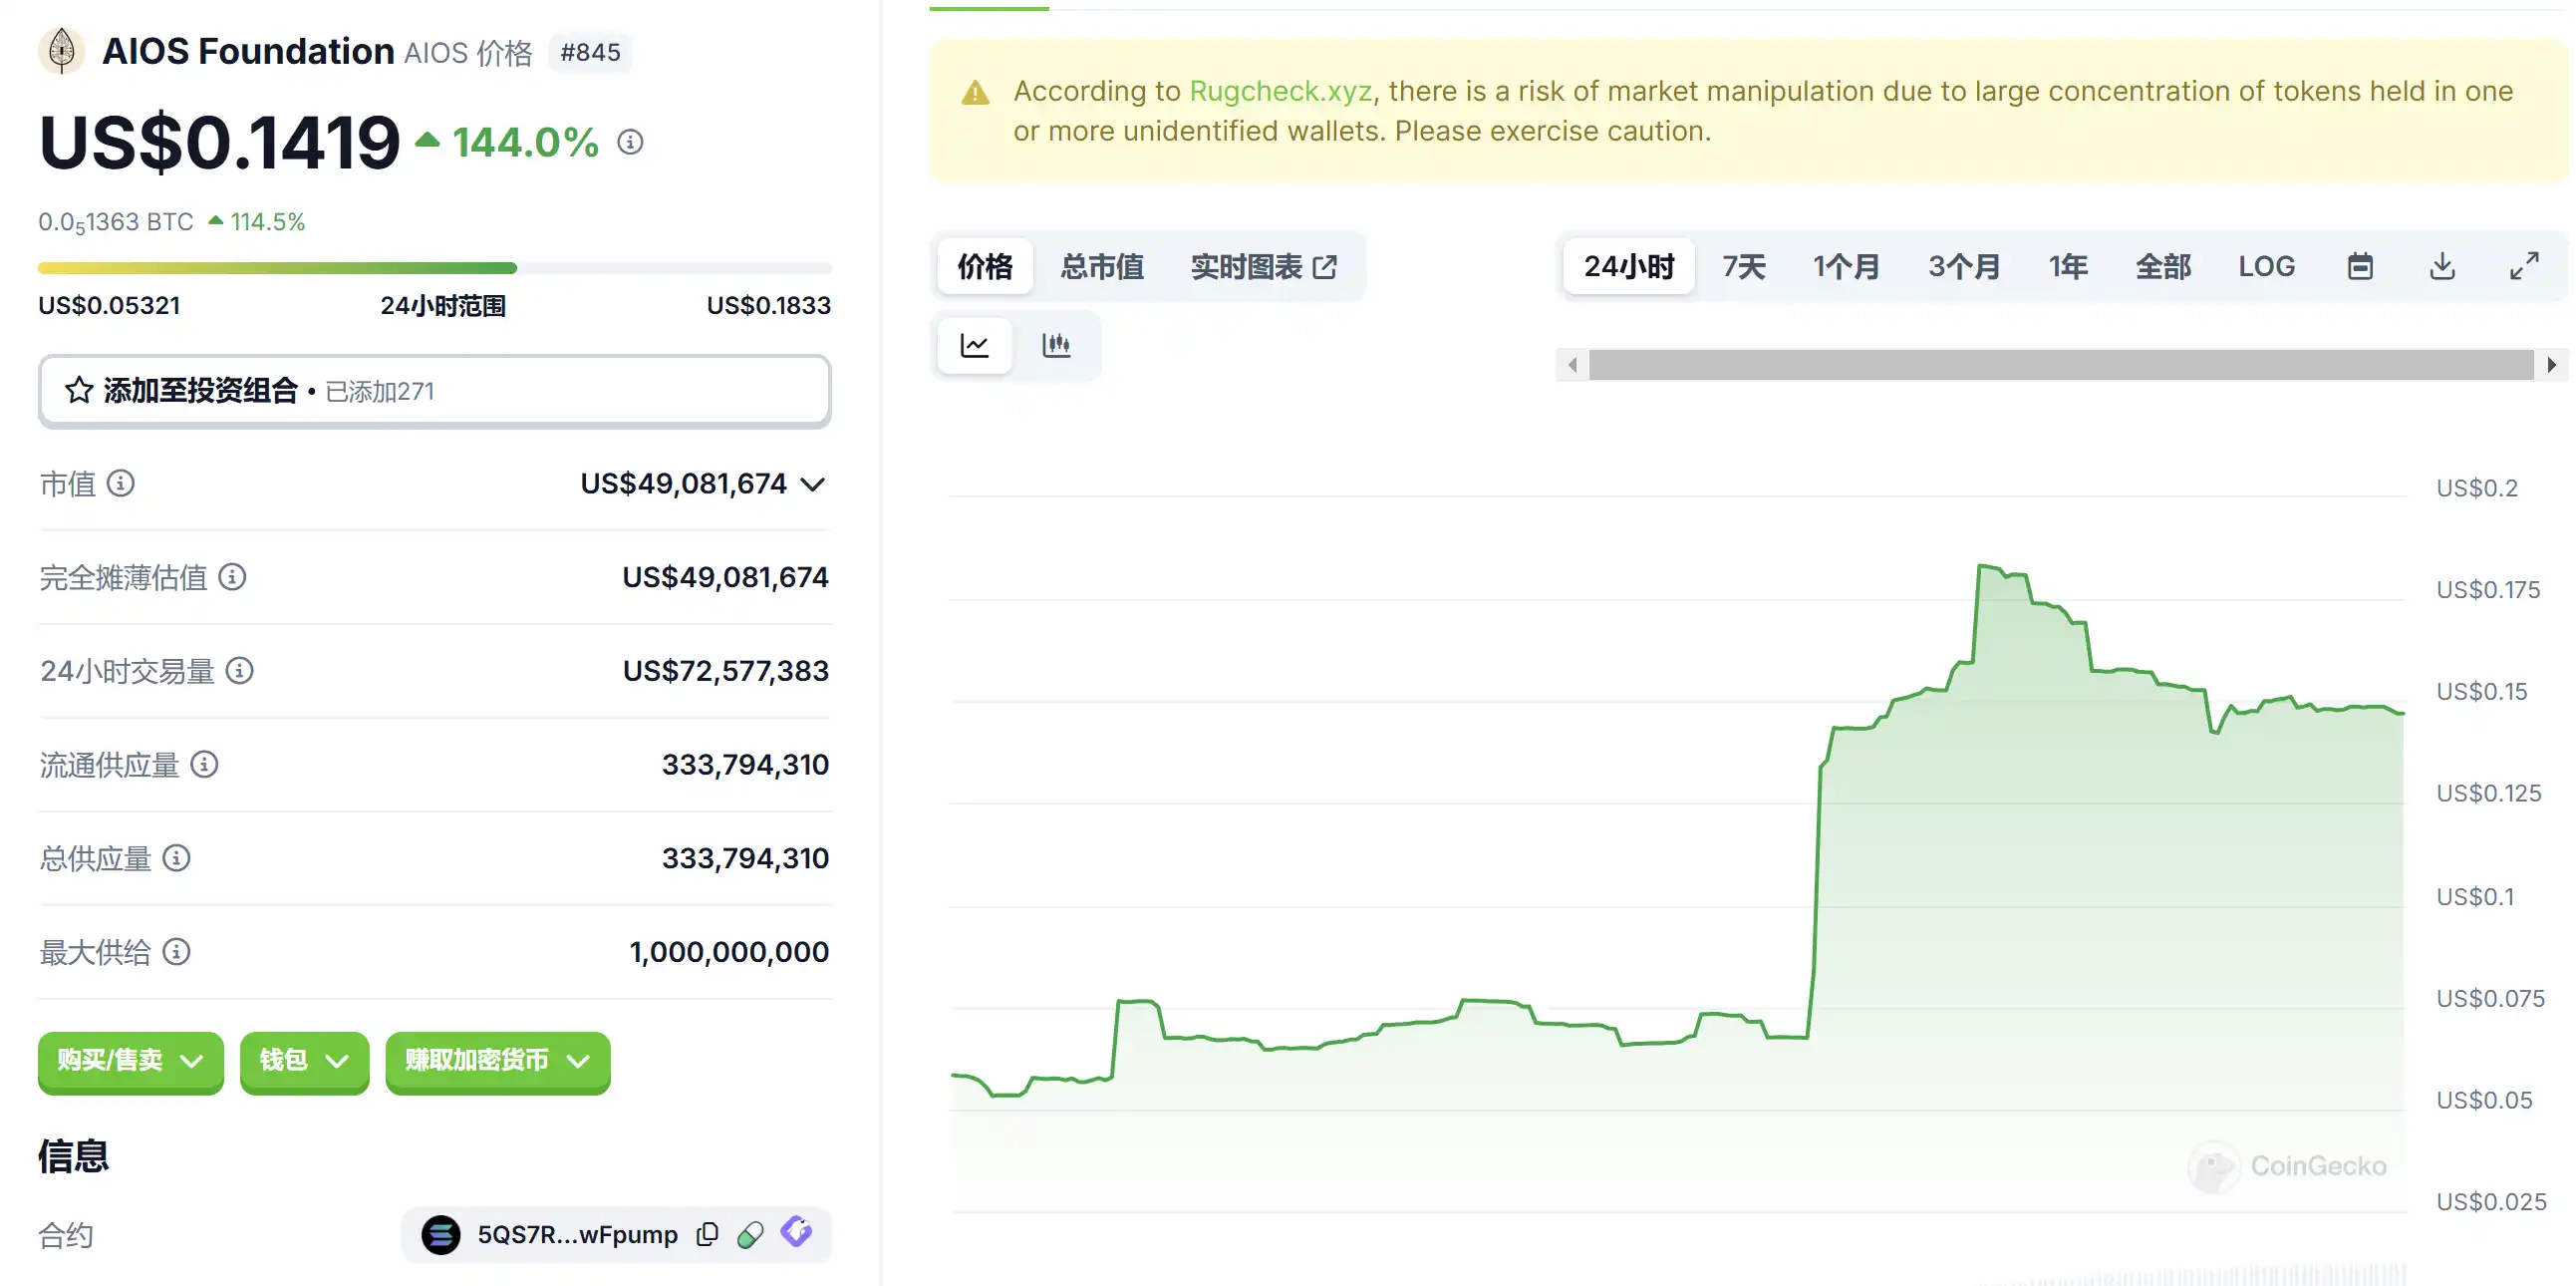The image size is (2576, 1286).
Task: Switch to the line chart view icon
Action: tap(974, 346)
